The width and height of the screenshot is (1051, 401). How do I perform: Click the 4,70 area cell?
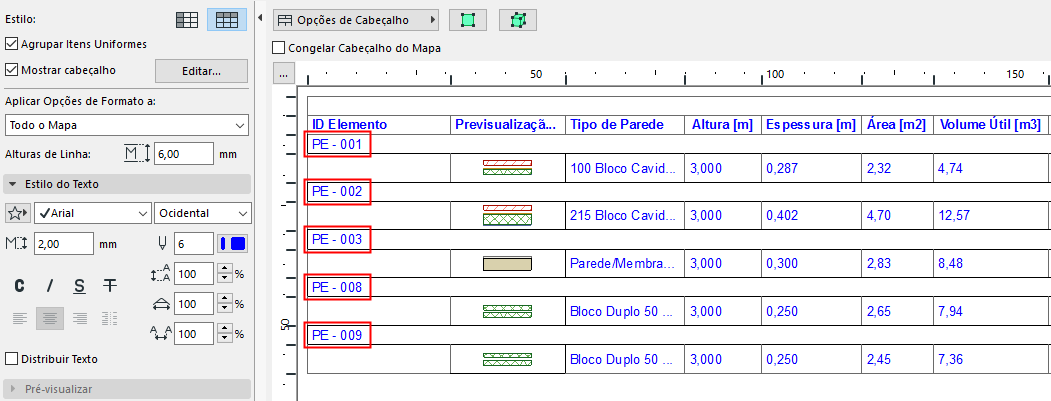click(897, 216)
